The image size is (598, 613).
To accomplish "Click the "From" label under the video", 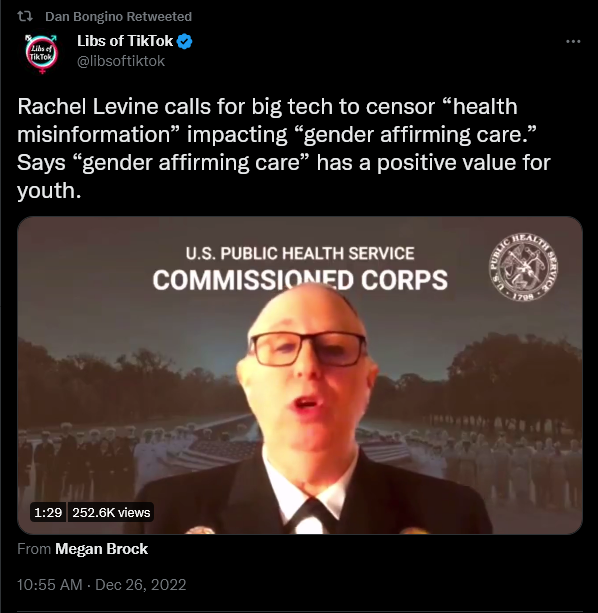I will point(34,549).
